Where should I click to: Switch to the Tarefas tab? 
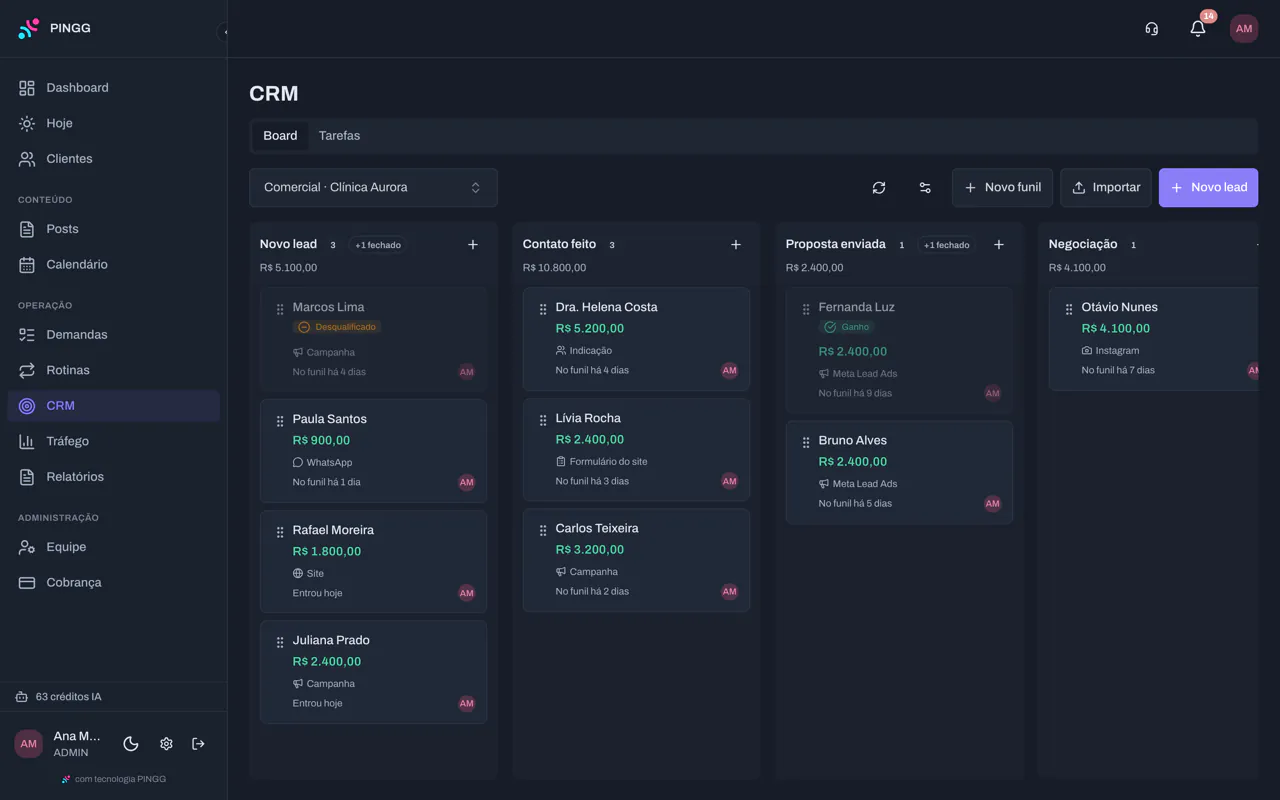point(339,136)
